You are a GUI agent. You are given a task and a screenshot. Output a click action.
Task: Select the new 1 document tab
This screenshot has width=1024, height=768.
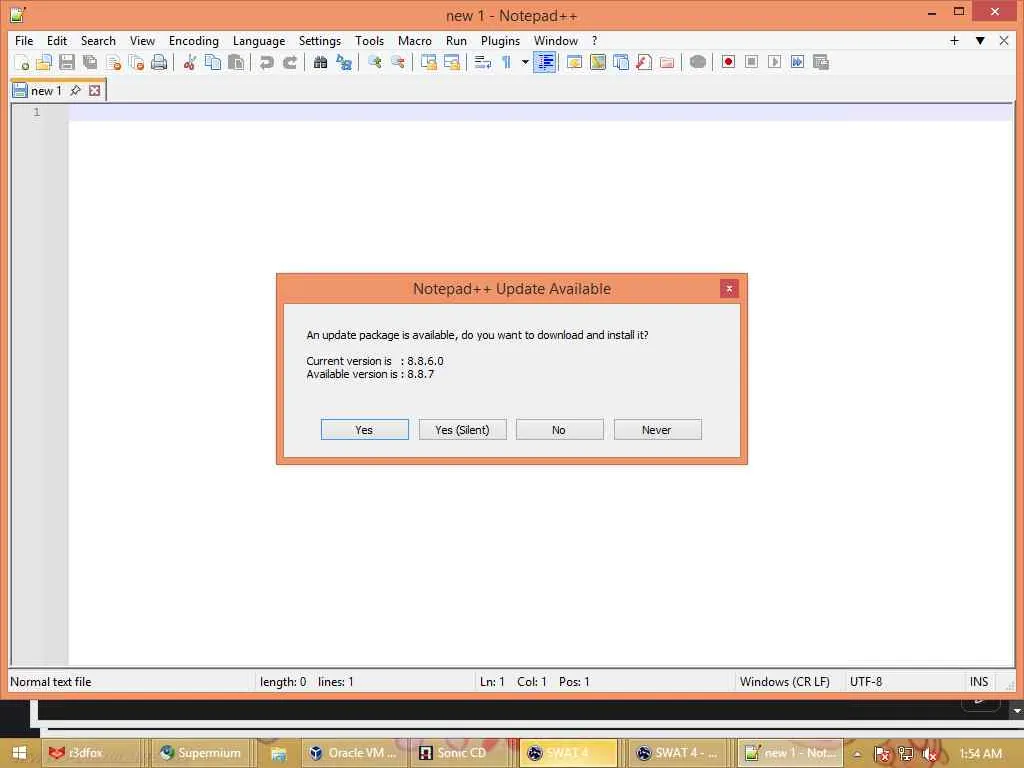tap(46, 91)
